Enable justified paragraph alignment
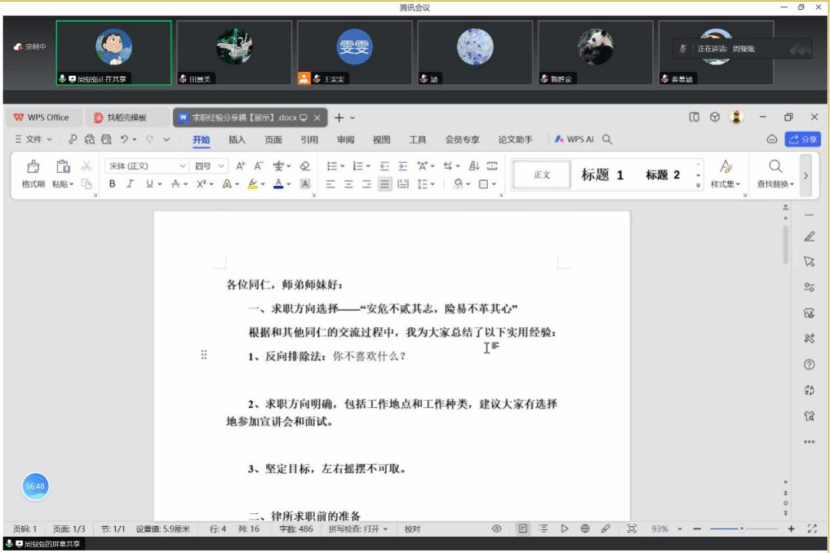Screen dimensions: 830x554 [x=385, y=184]
